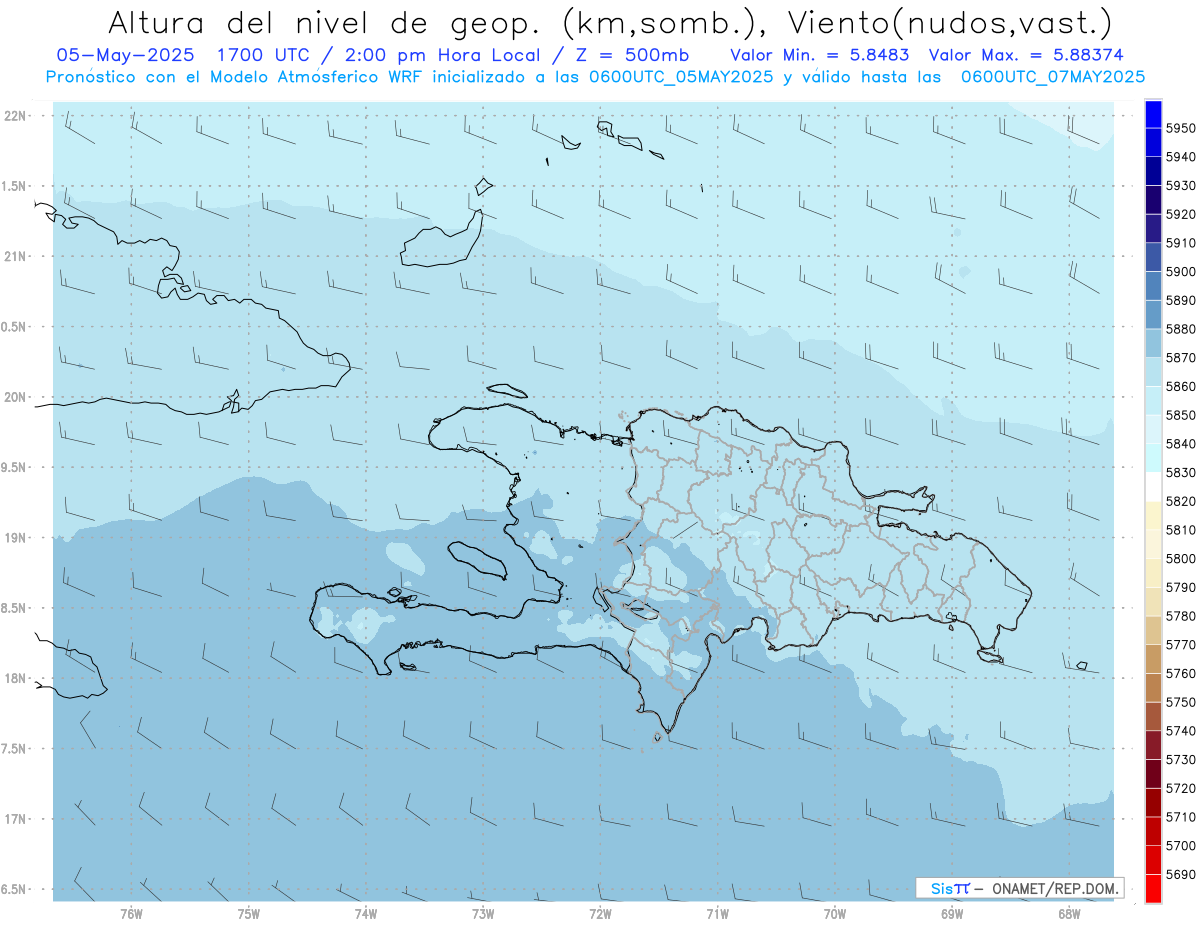Click the '21N' latitude label

[15, 257]
